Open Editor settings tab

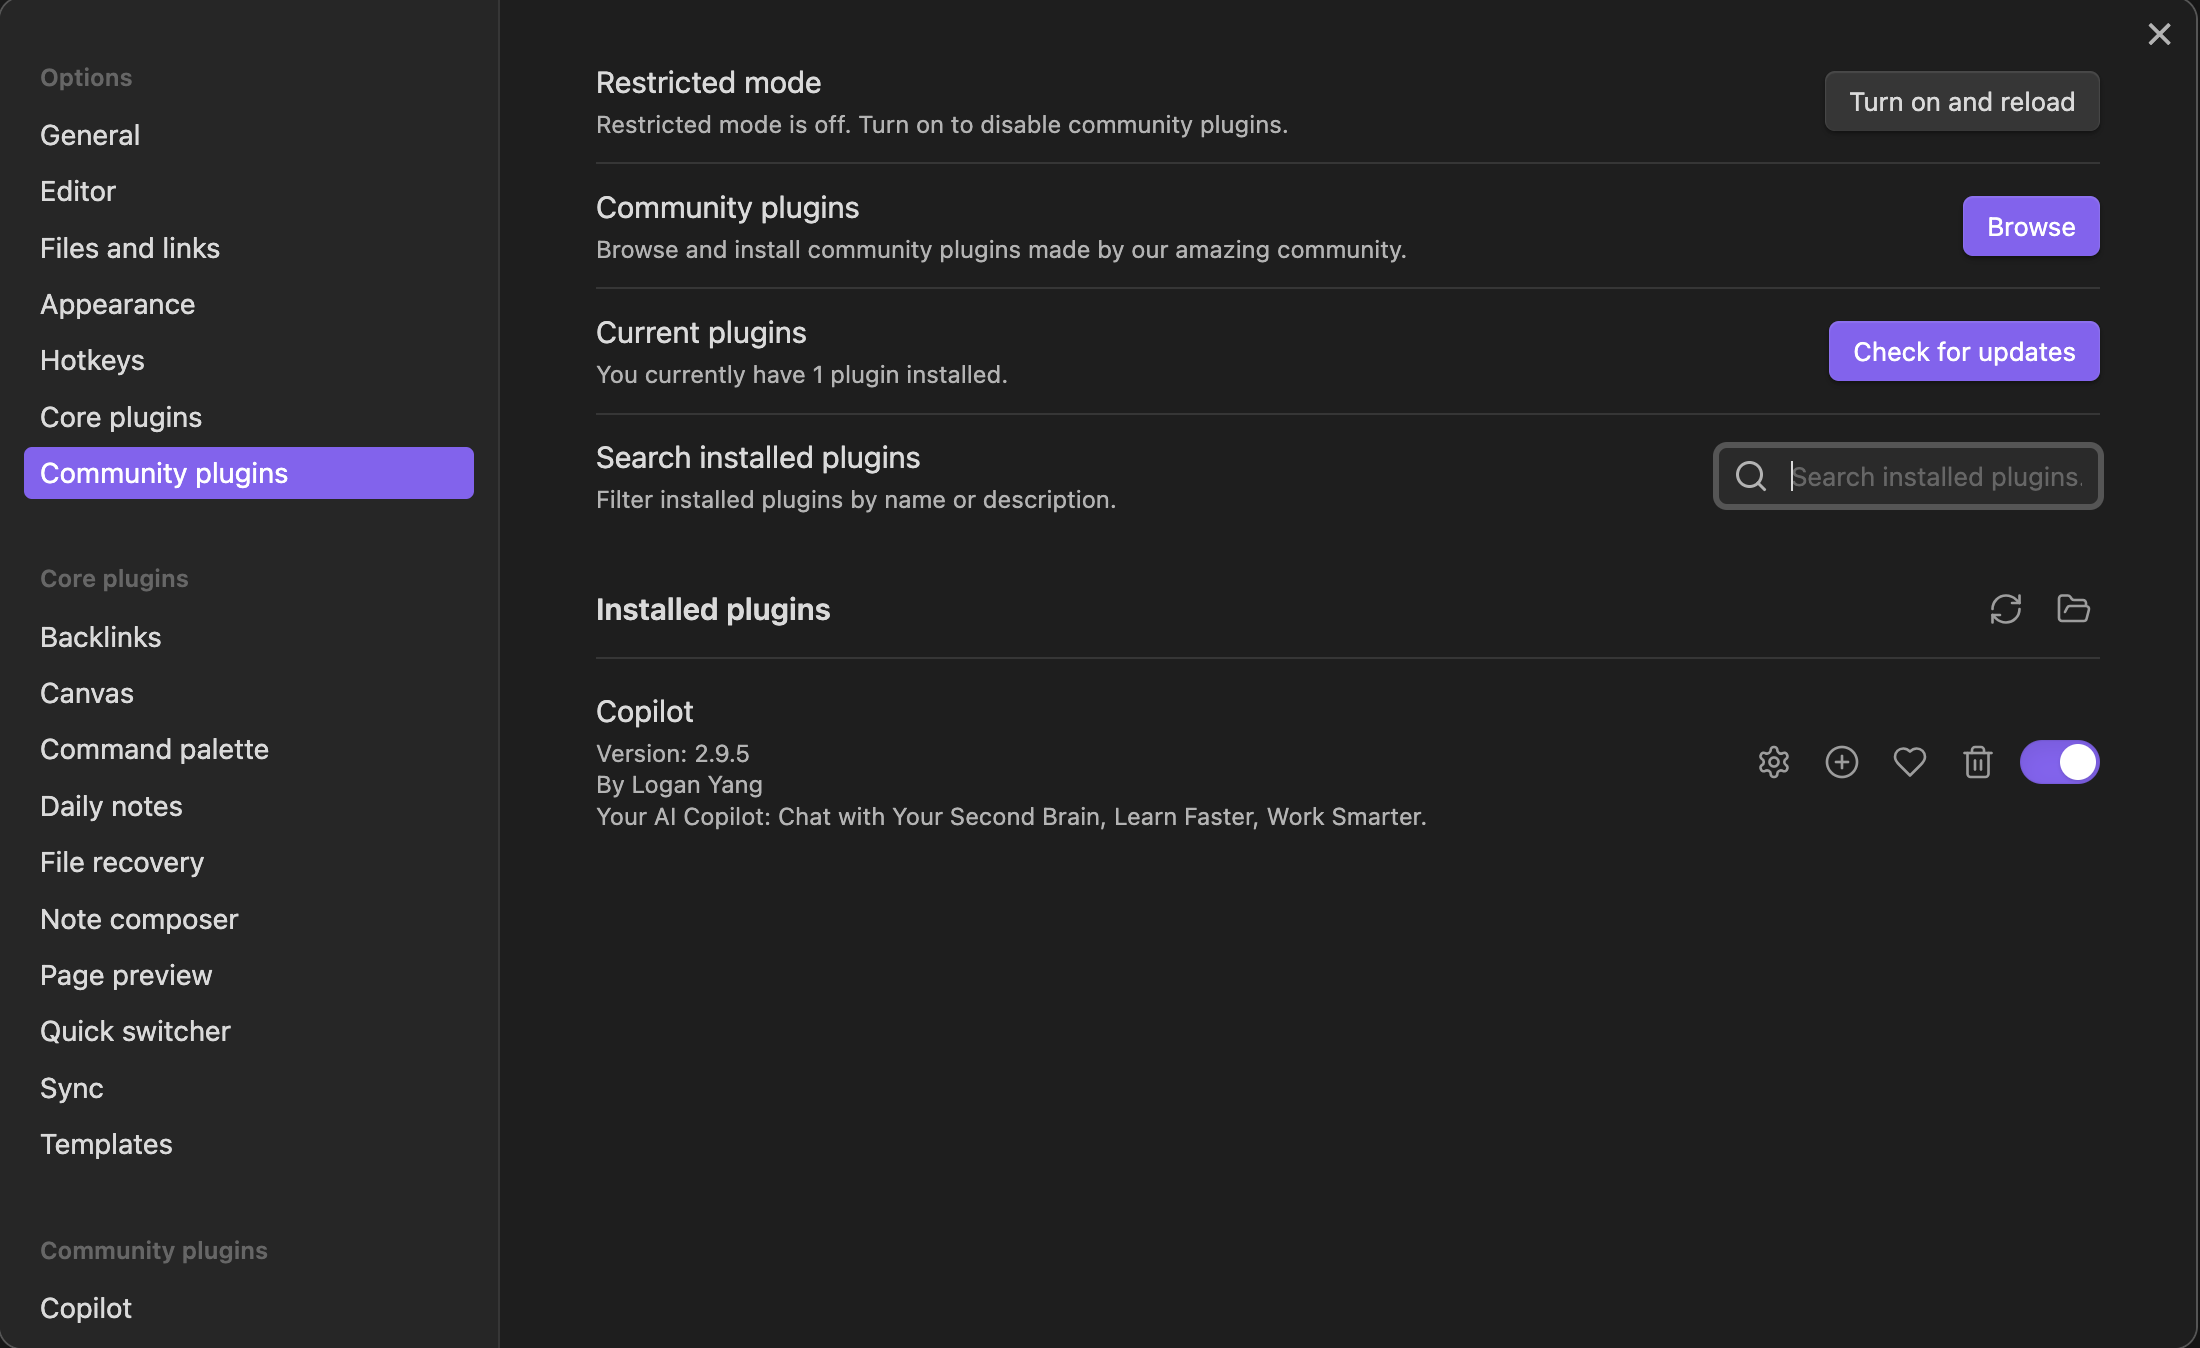point(248,191)
